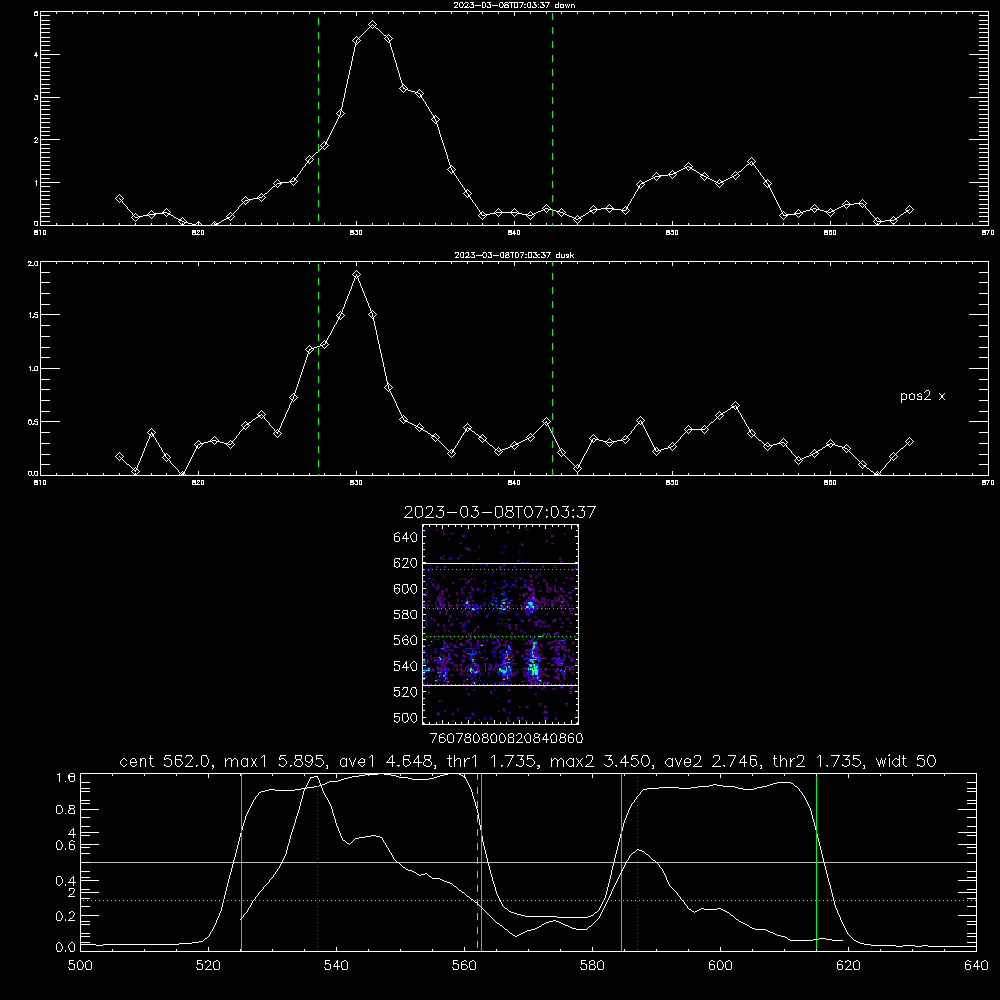
Task: Click the last diamond data point in the dusk plot
Action: [909, 441]
